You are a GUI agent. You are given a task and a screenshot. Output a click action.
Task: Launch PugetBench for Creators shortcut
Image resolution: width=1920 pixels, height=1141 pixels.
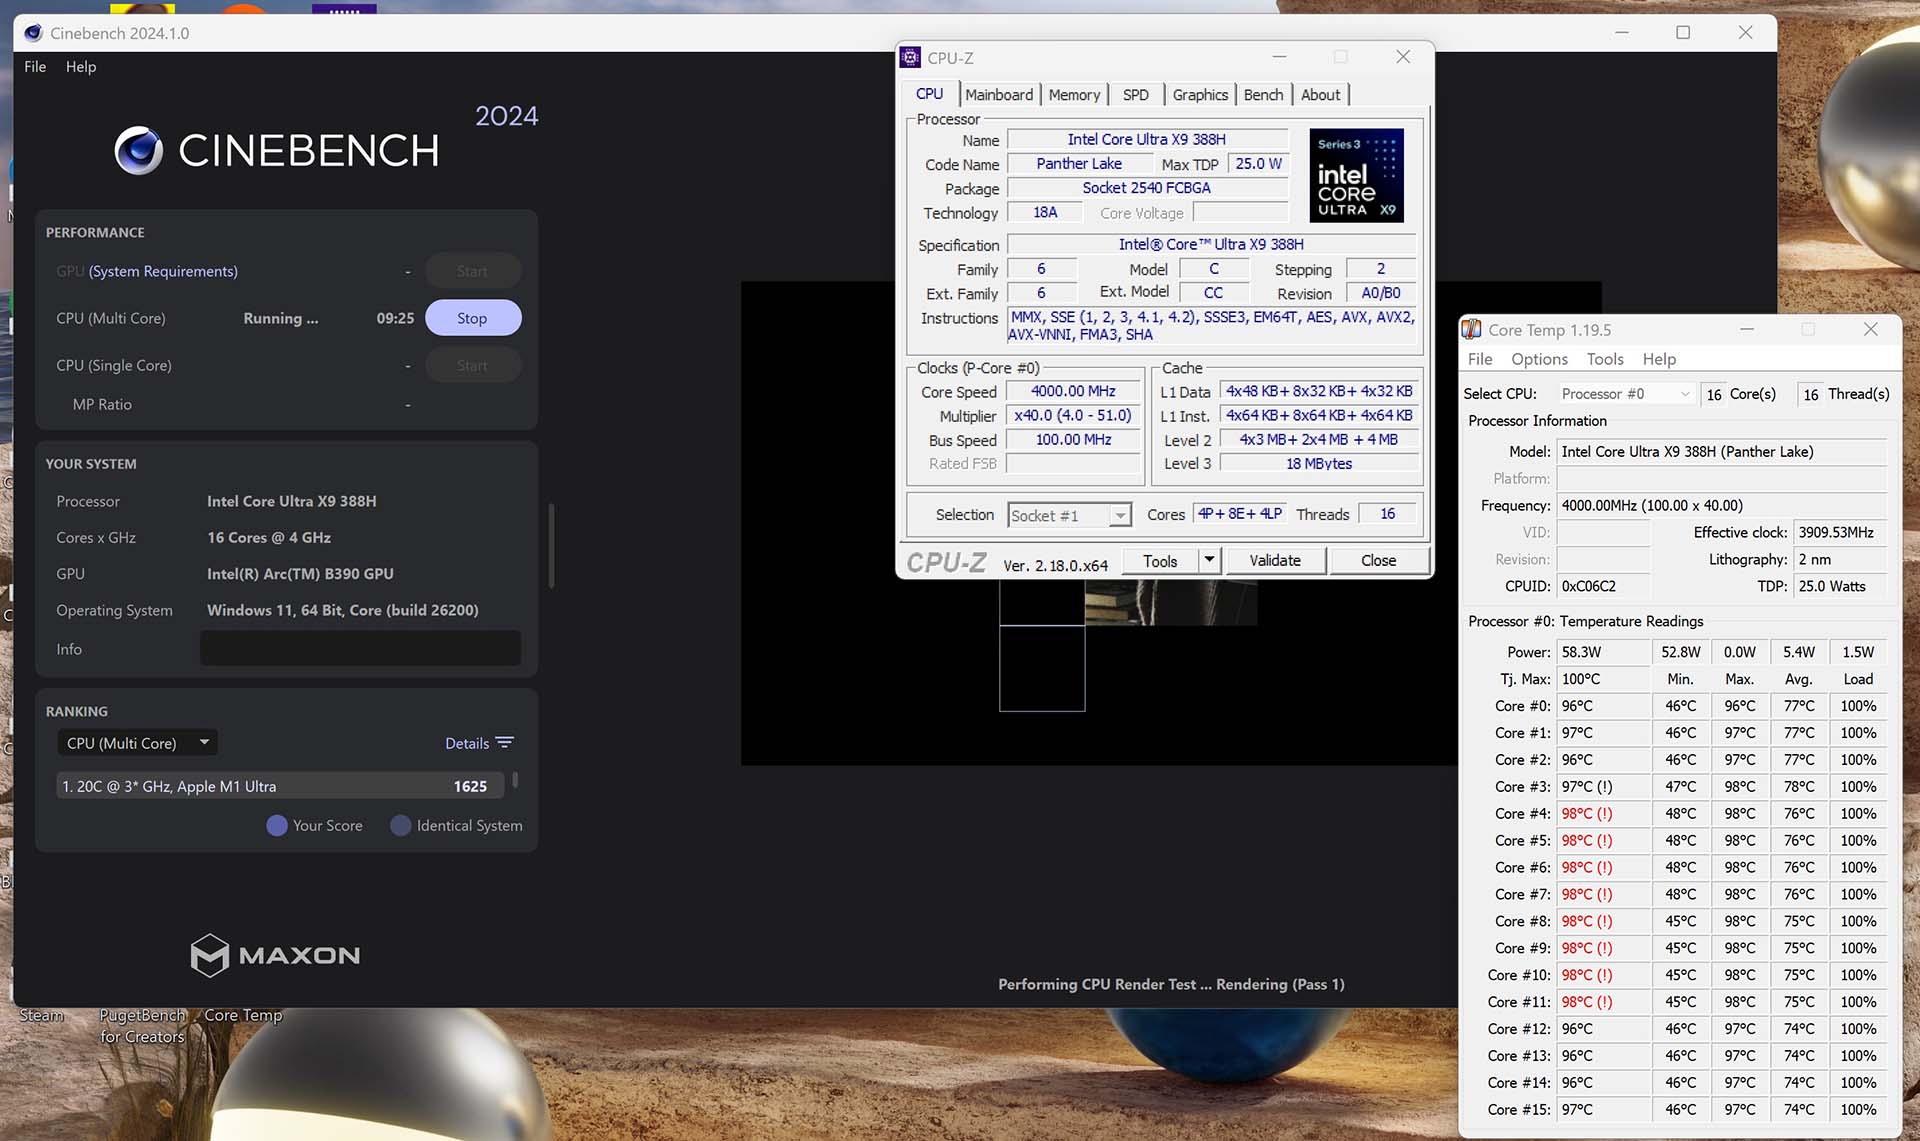pos(141,1025)
